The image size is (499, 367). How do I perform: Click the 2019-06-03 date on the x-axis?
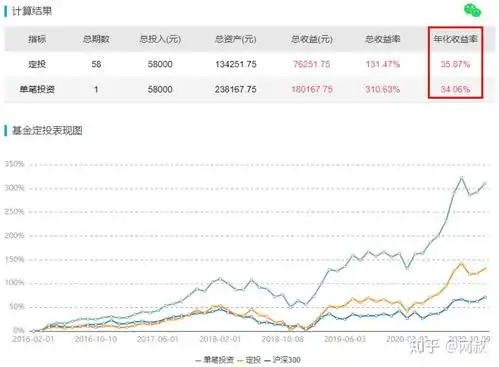345,339
